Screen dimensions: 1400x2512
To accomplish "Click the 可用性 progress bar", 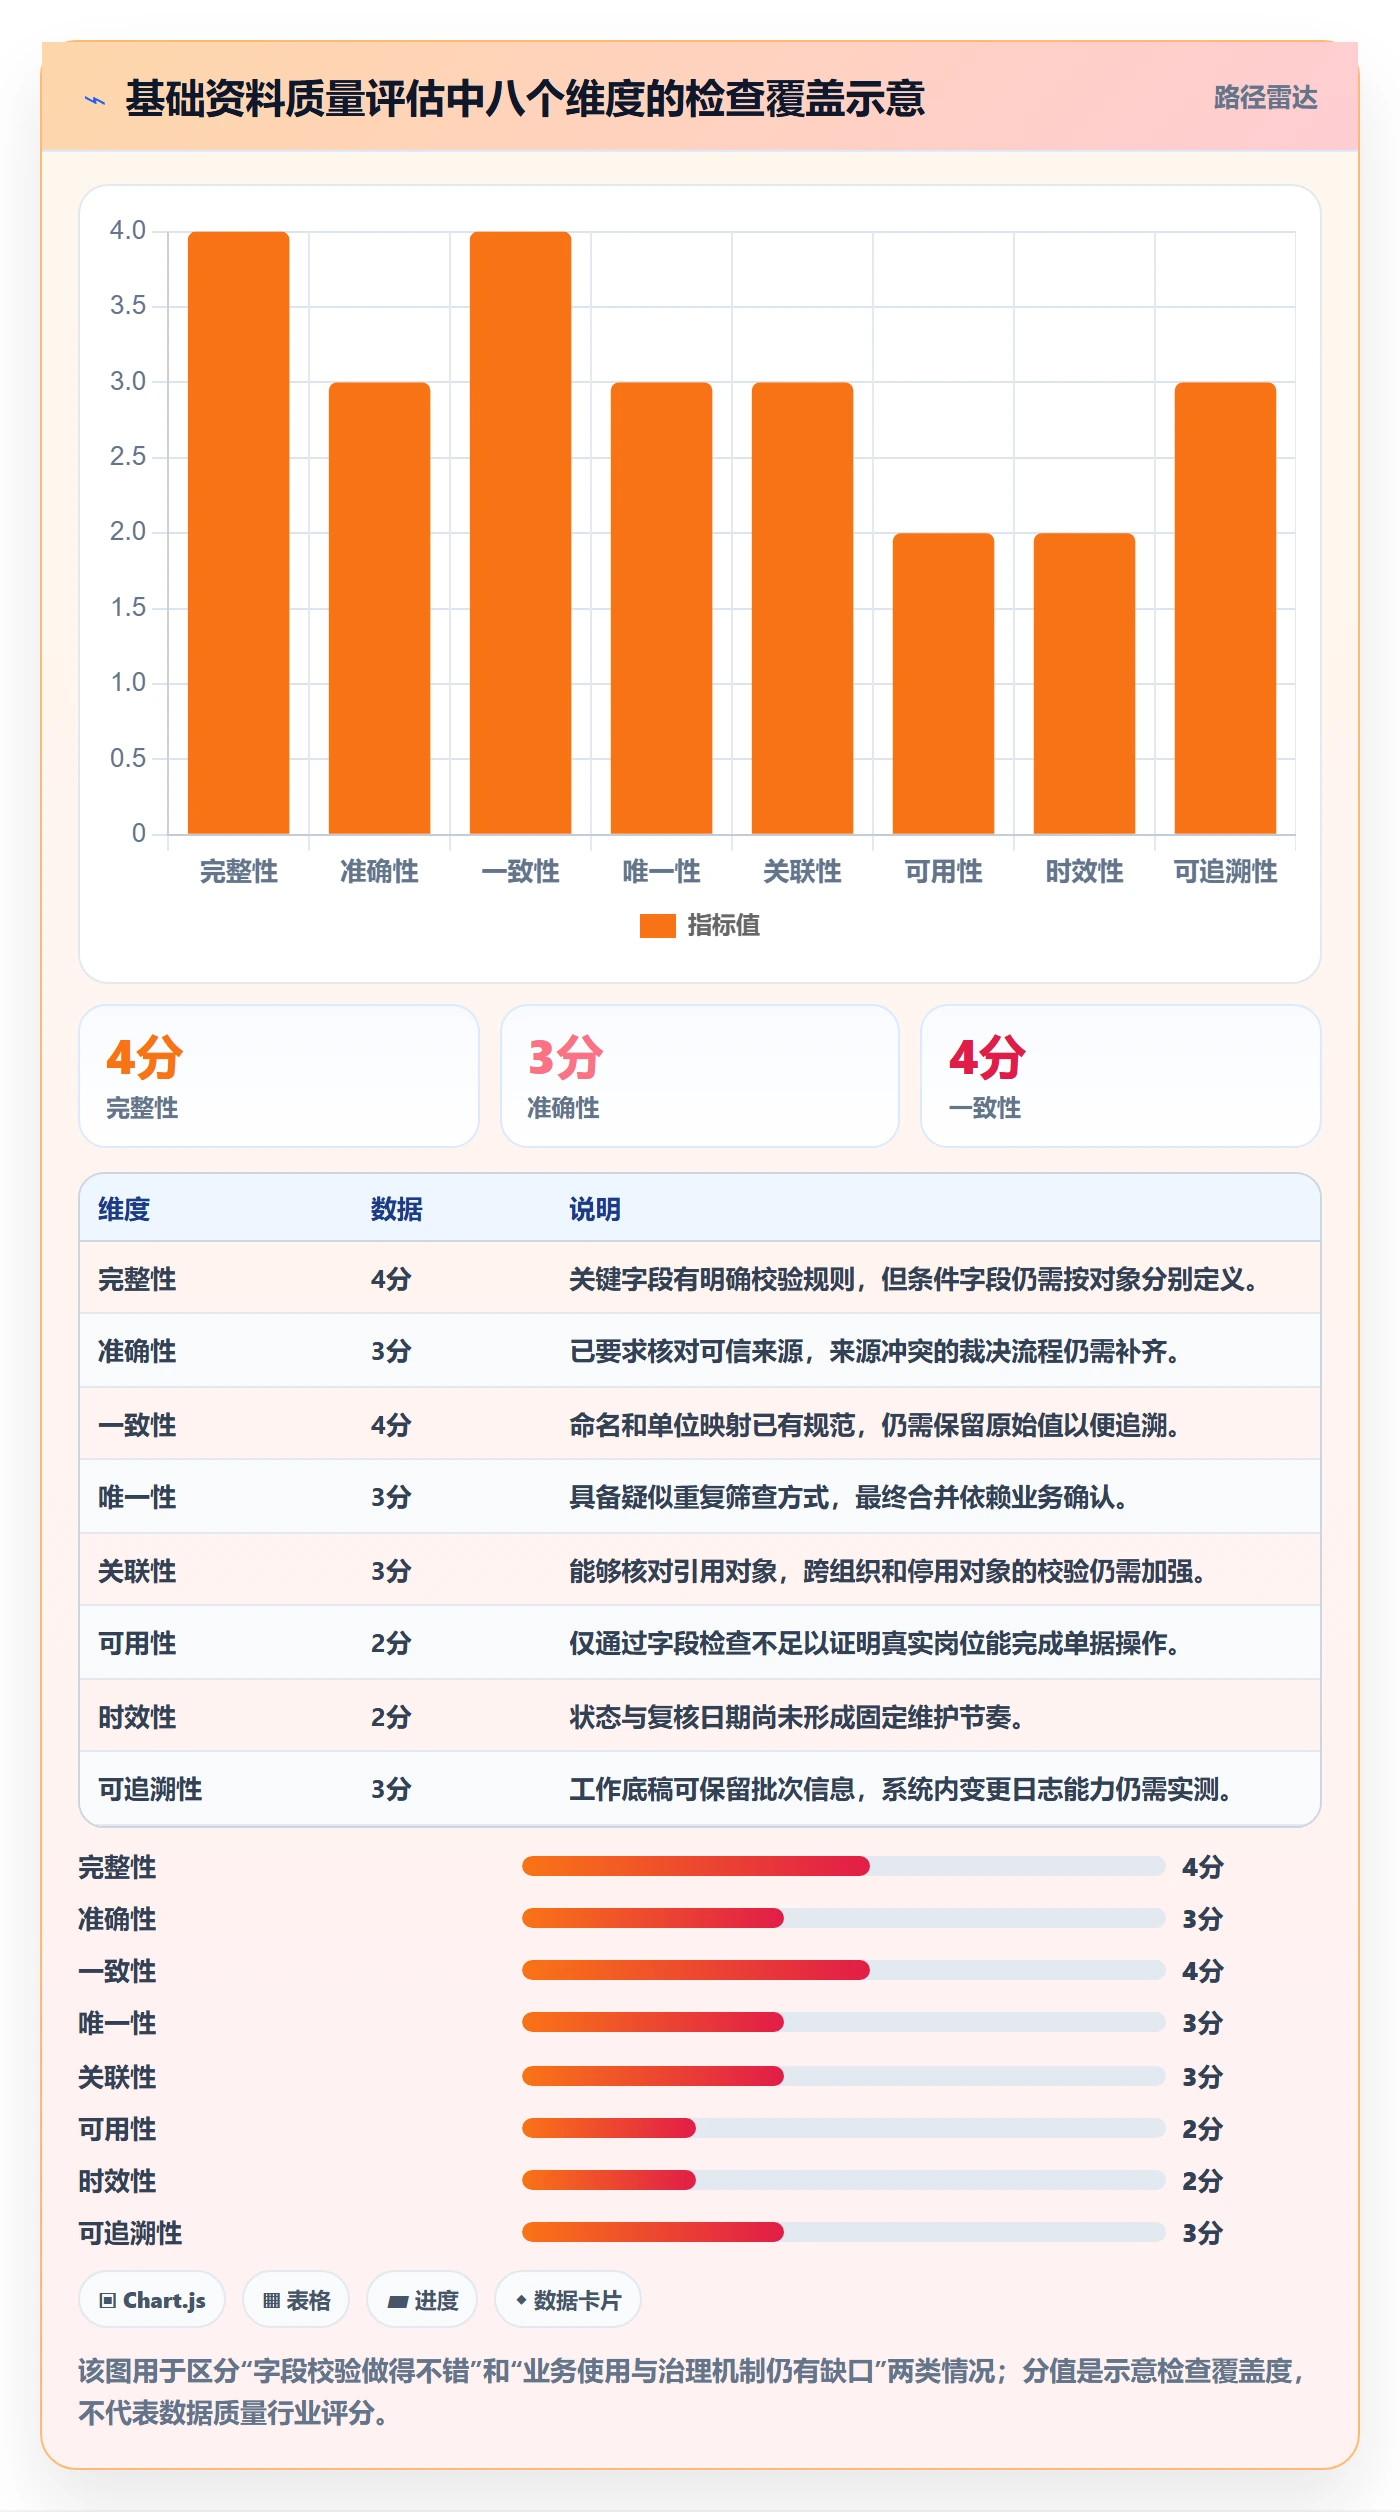I will coord(844,2128).
